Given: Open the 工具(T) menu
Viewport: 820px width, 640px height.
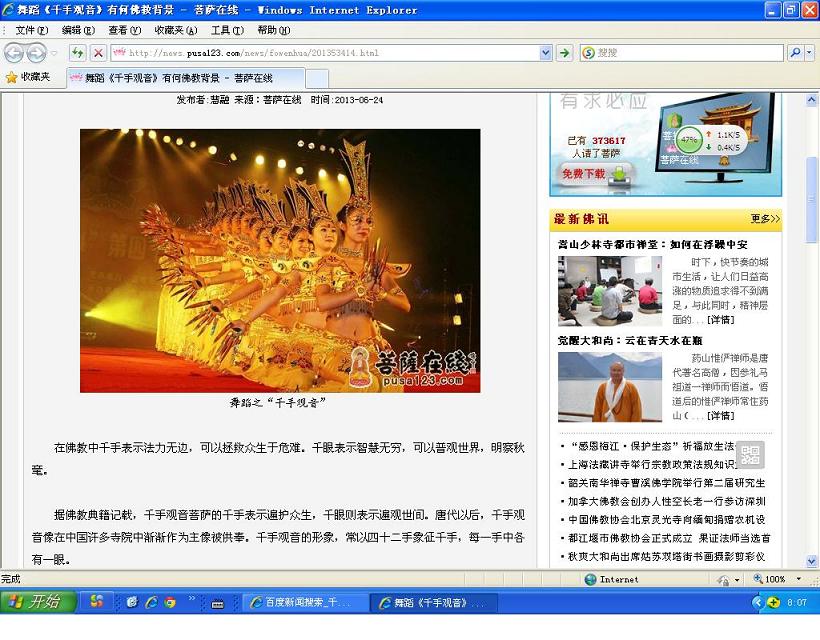Looking at the screenshot, I should pos(227,30).
